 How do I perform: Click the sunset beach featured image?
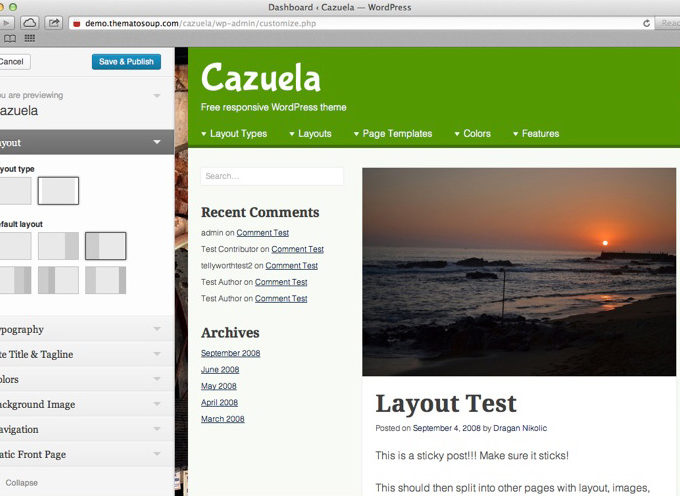click(518, 271)
